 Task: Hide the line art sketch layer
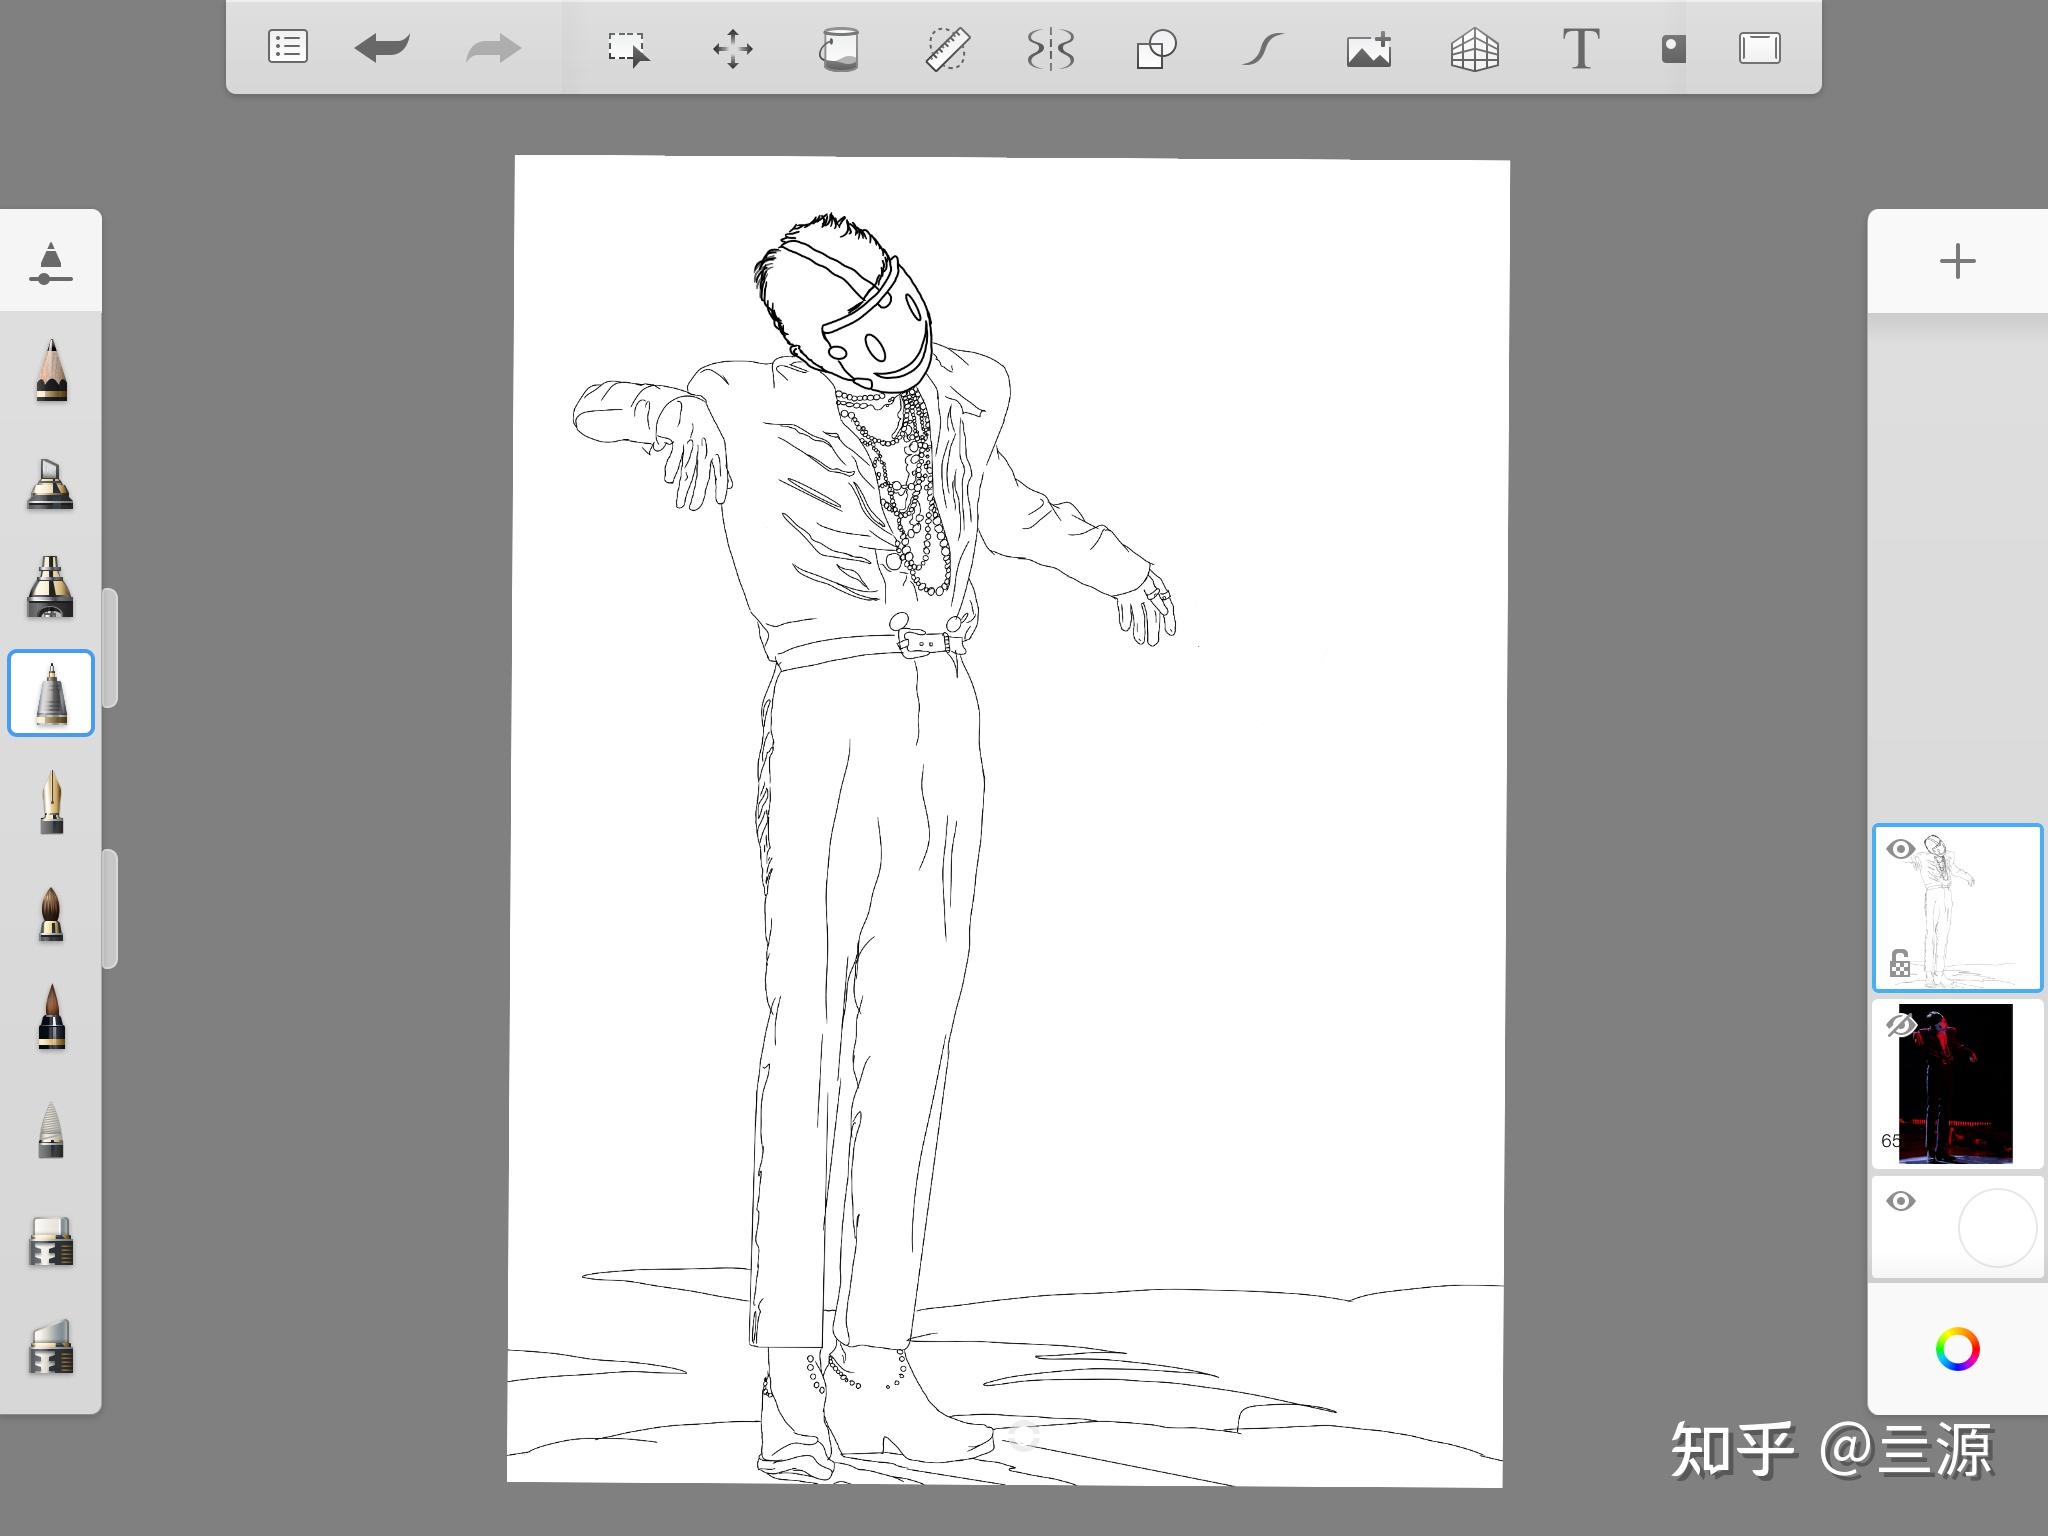[x=1900, y=850]
